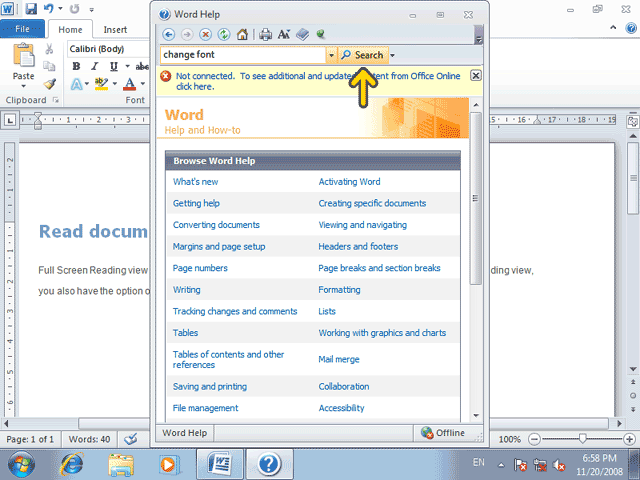640x480 pixels.
Task: Click the Cut scissors icon
Action: tap(49, 49)
